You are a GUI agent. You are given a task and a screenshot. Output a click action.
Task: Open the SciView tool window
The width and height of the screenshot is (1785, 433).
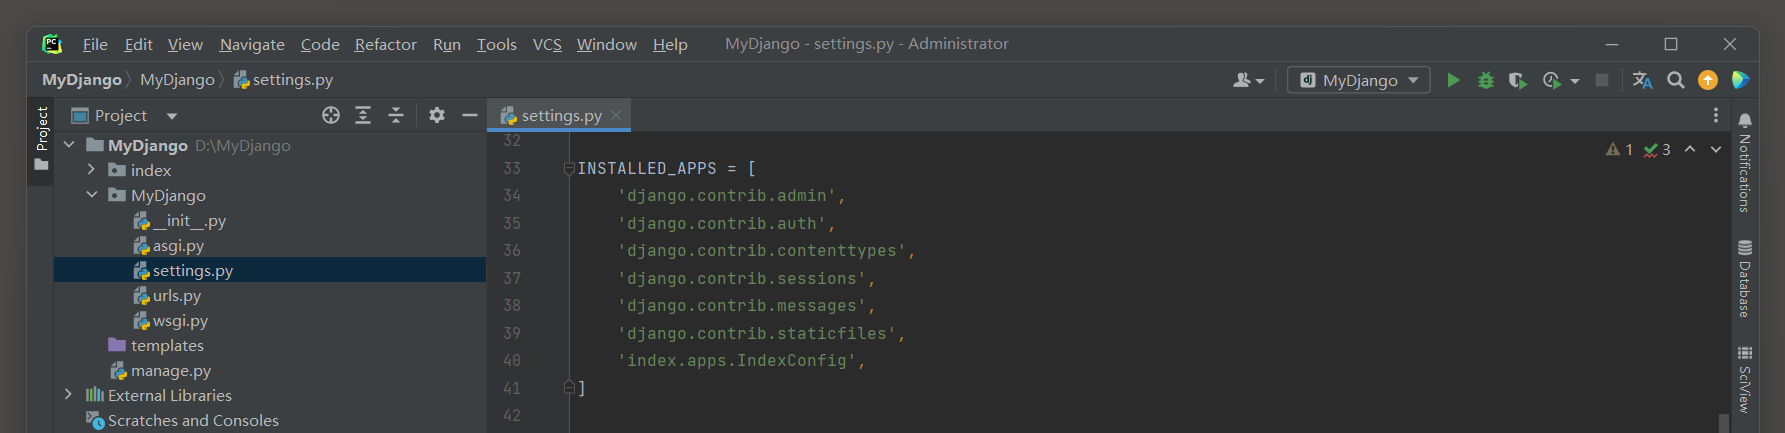pyautogui.click(x=1745, y=380)
